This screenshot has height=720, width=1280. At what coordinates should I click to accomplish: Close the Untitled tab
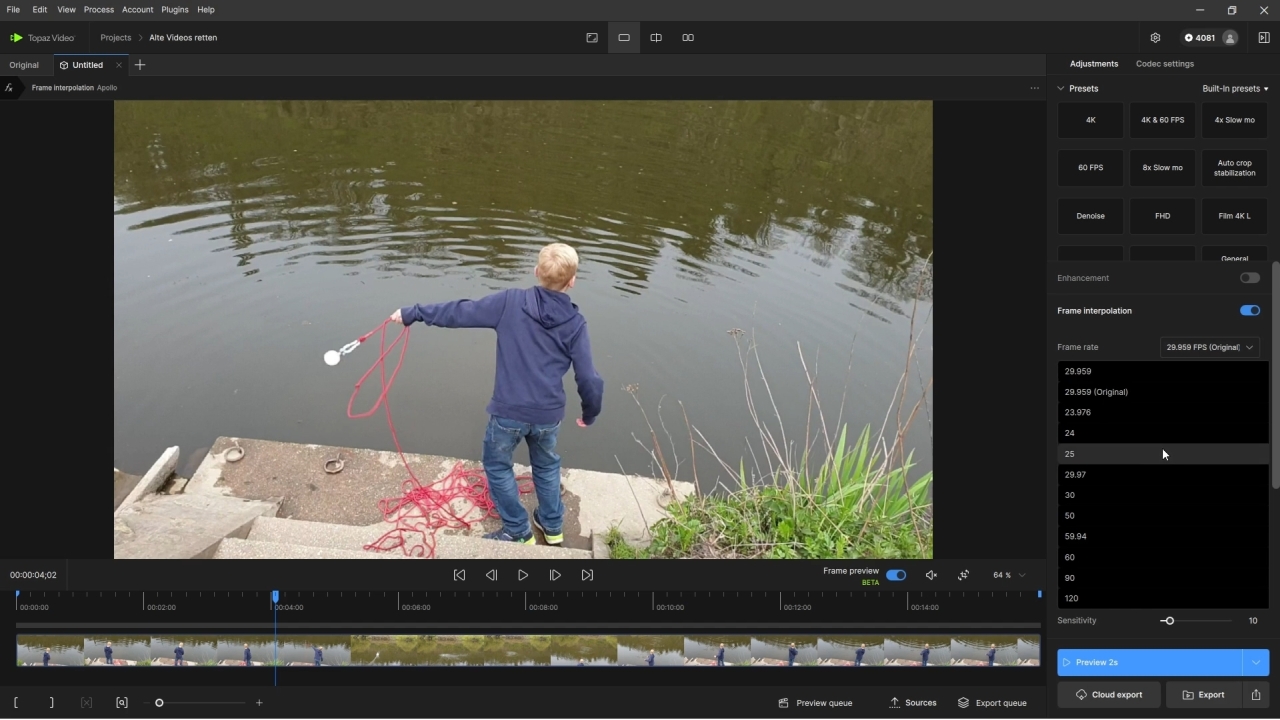pos(119,65)
